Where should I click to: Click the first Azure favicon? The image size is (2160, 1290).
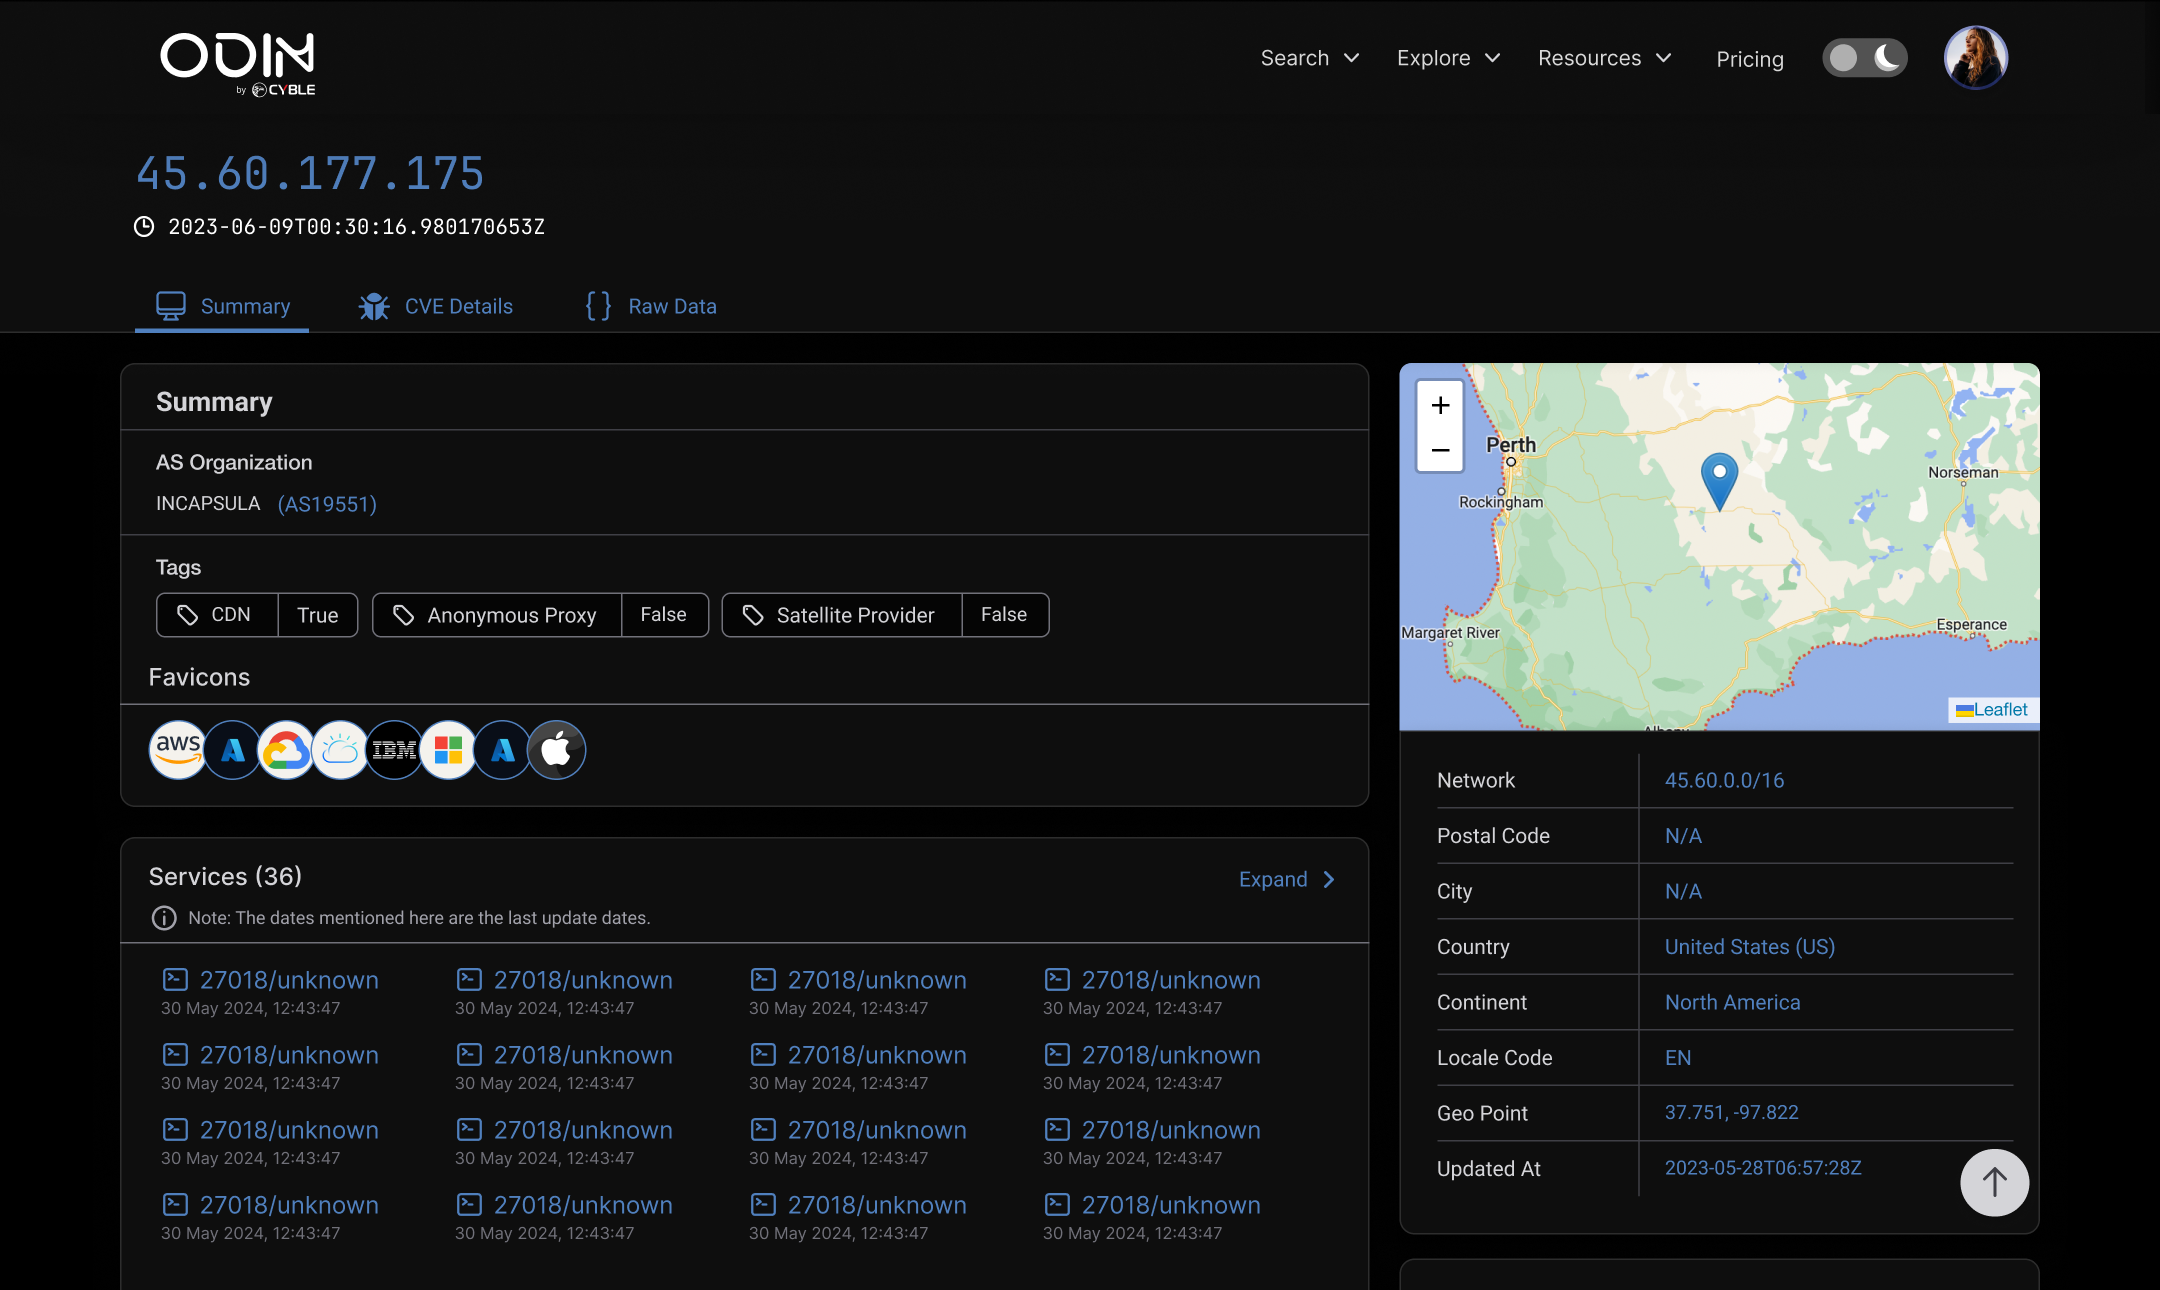[x=232, y=750]
